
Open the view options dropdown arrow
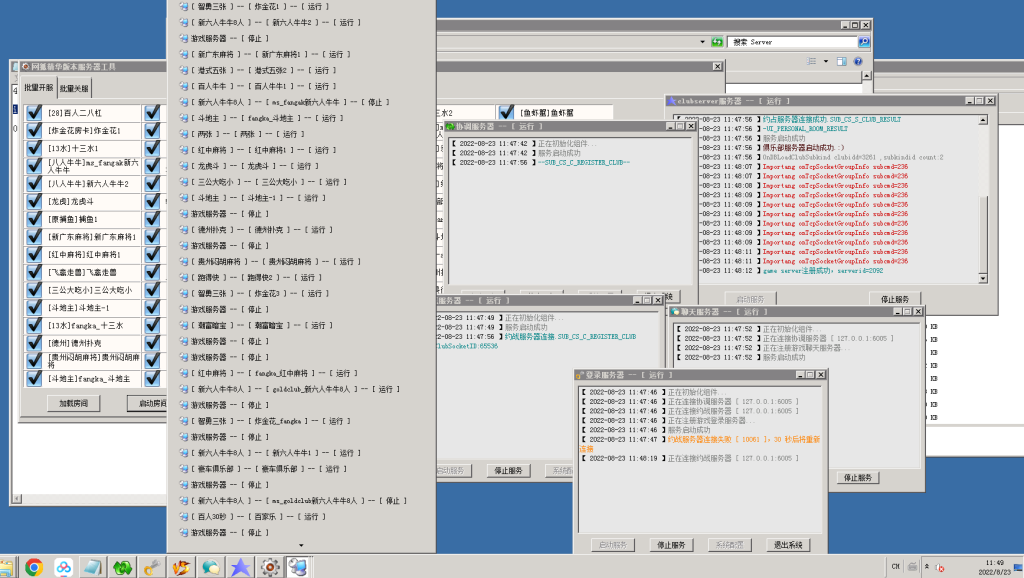tap(824, 62)
